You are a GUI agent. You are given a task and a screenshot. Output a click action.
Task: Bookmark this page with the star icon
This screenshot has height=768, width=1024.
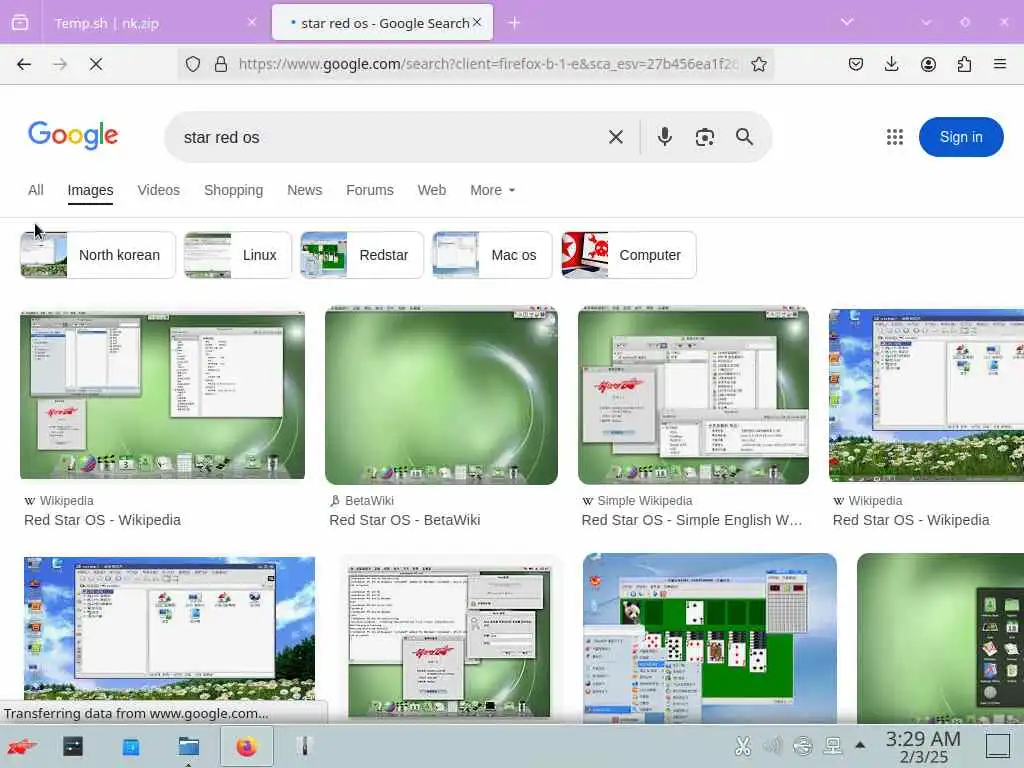[758, 64]
